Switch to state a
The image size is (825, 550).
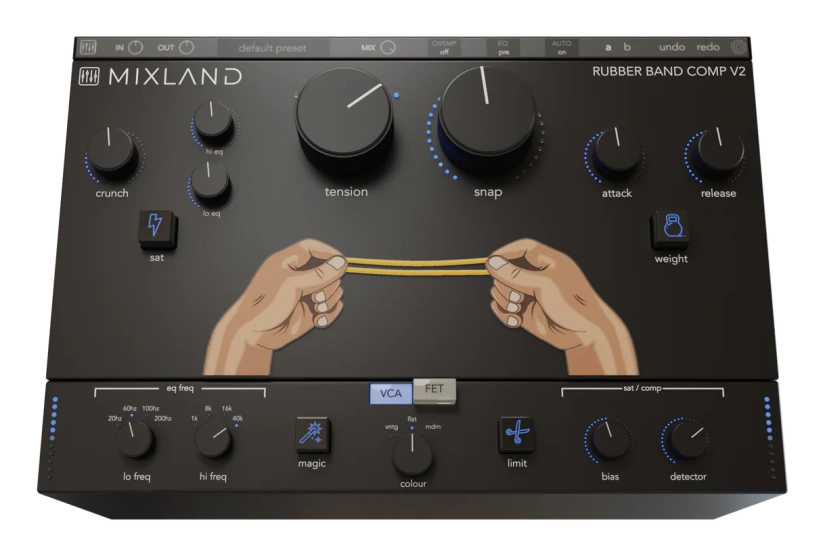tap(608, 47)
